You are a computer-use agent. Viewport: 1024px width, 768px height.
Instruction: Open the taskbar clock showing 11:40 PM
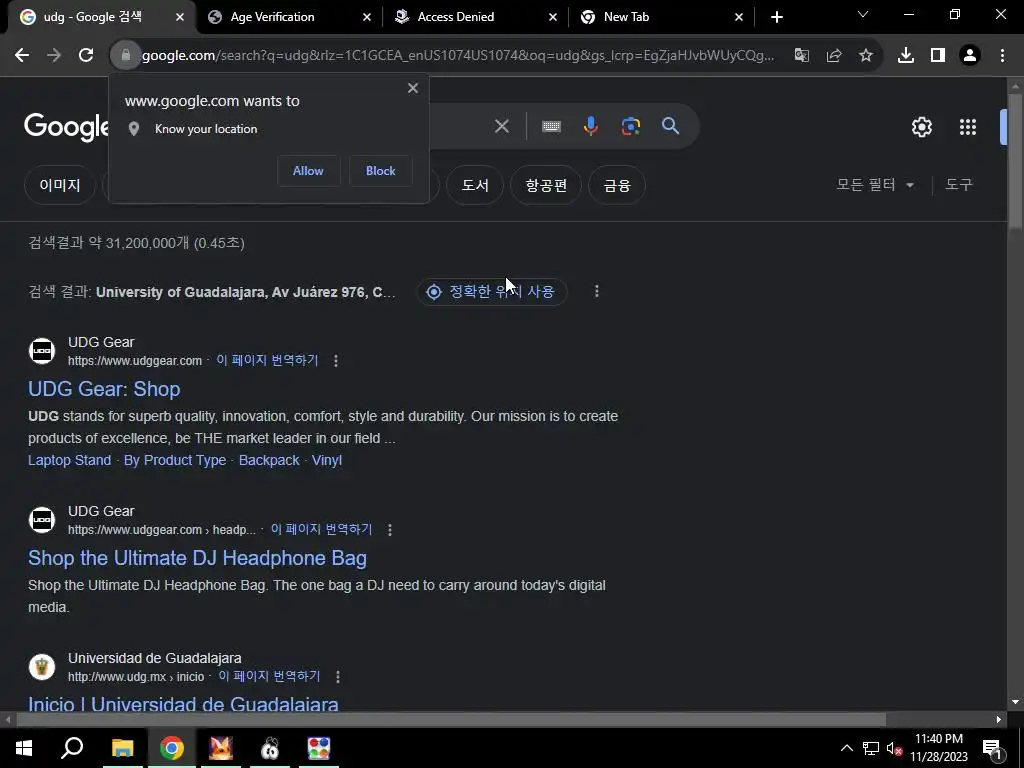[x=938, y=748]
